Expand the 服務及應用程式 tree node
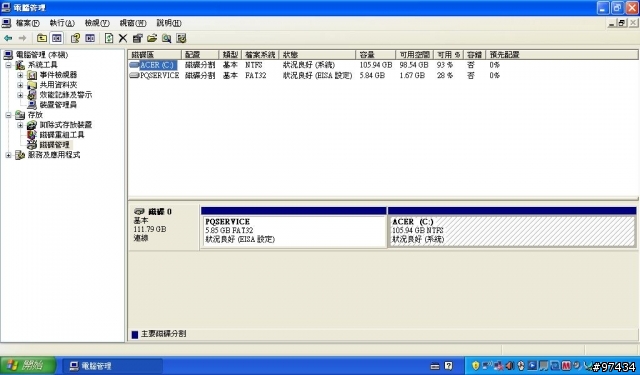Viewport: 640px width, 375px height. click(8, 155)
